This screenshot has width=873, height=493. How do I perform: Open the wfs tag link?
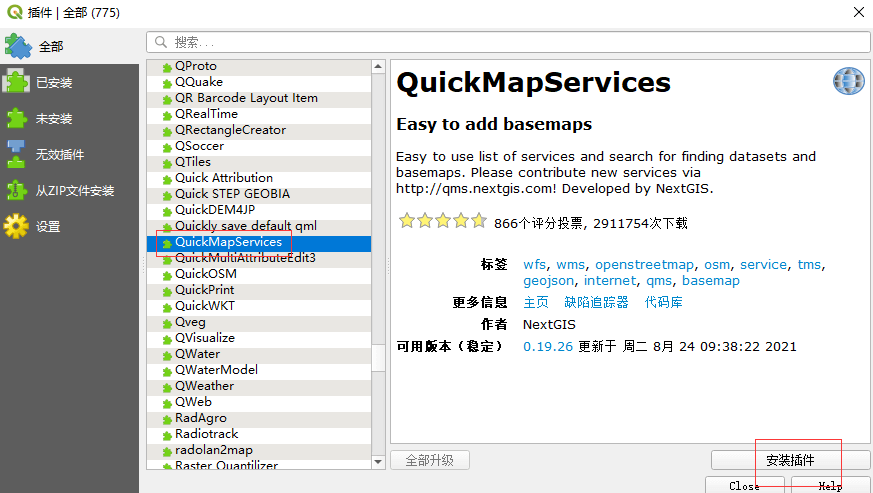[x=534, y=265]
